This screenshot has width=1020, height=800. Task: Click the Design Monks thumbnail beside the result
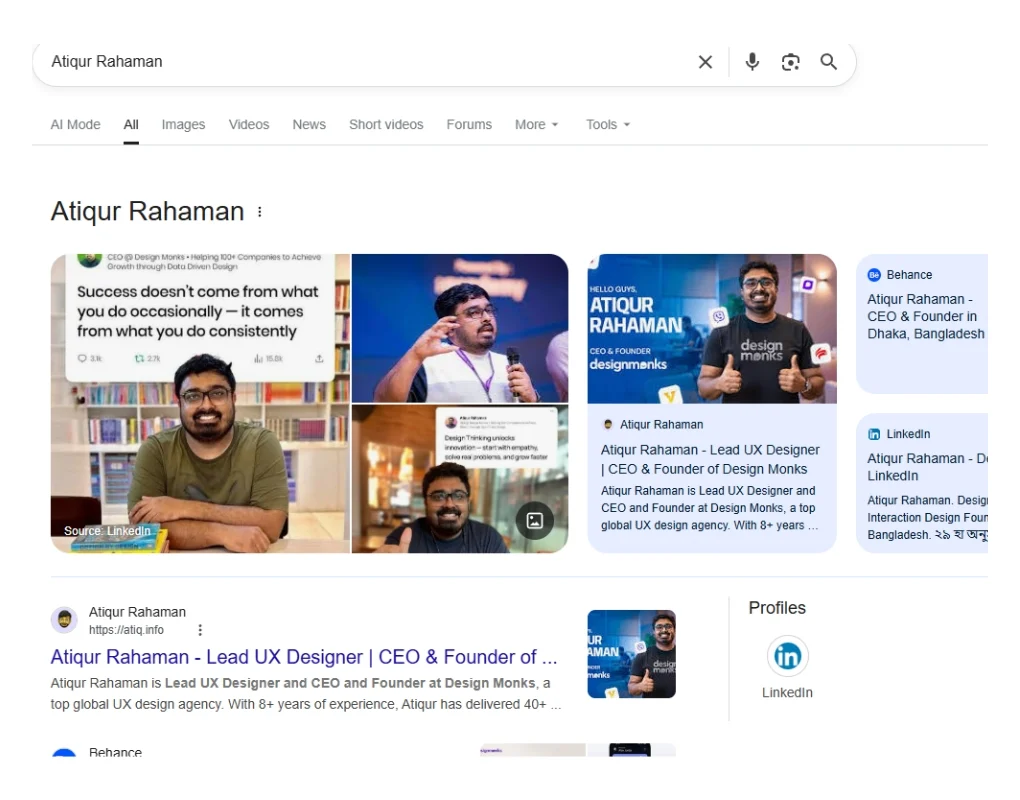click(631, 654)
